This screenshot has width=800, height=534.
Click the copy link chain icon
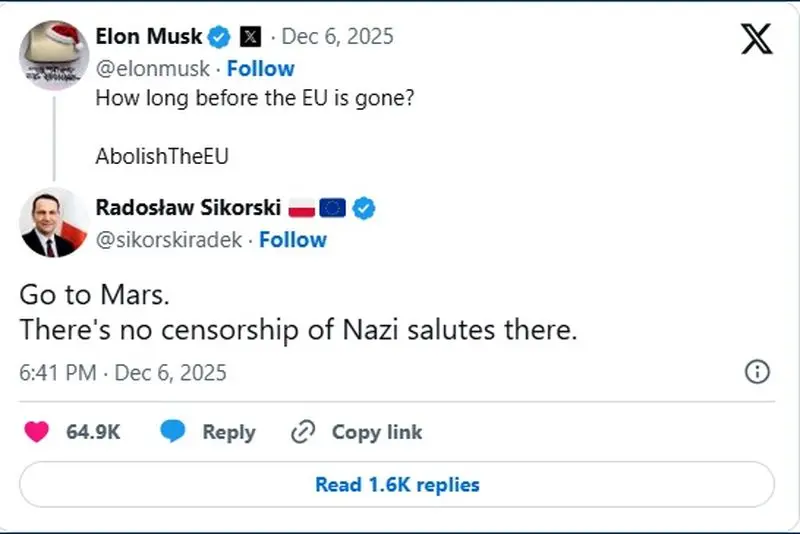pyautogui.click(x=303, y=432)
